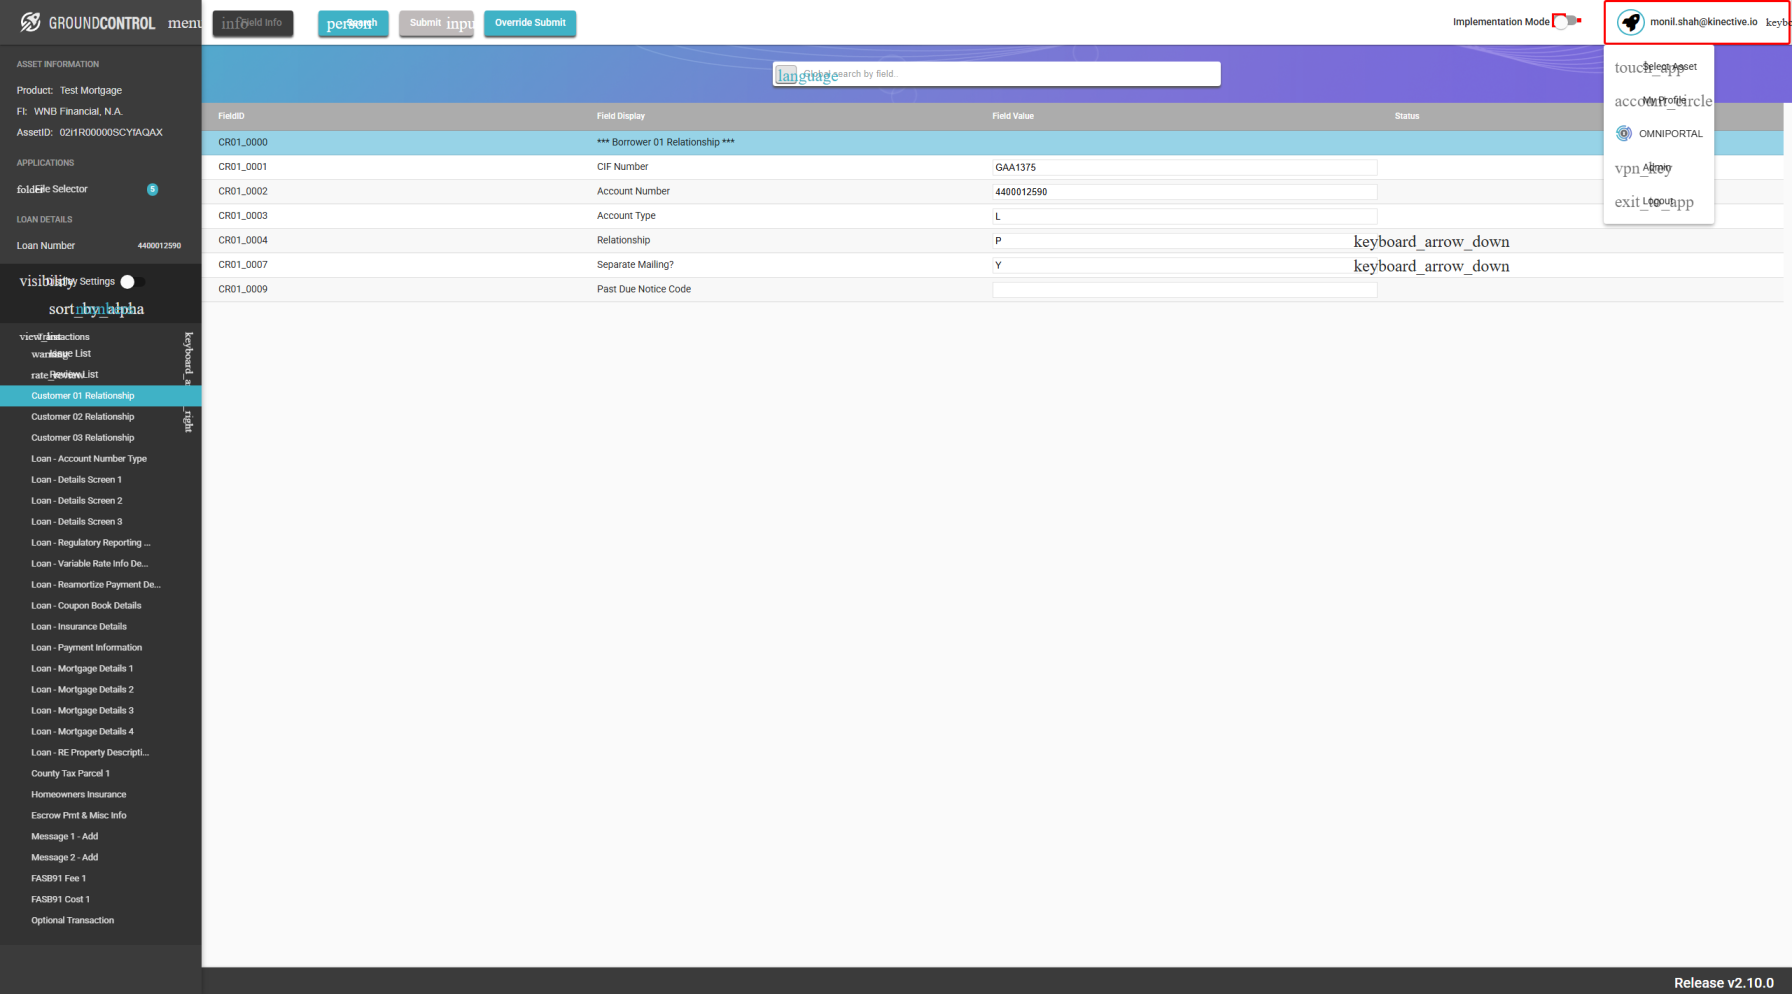Click the CIF Number value field
Image resolution: width=1792 pixels, height=994 pixels.
click(1184, 167)
